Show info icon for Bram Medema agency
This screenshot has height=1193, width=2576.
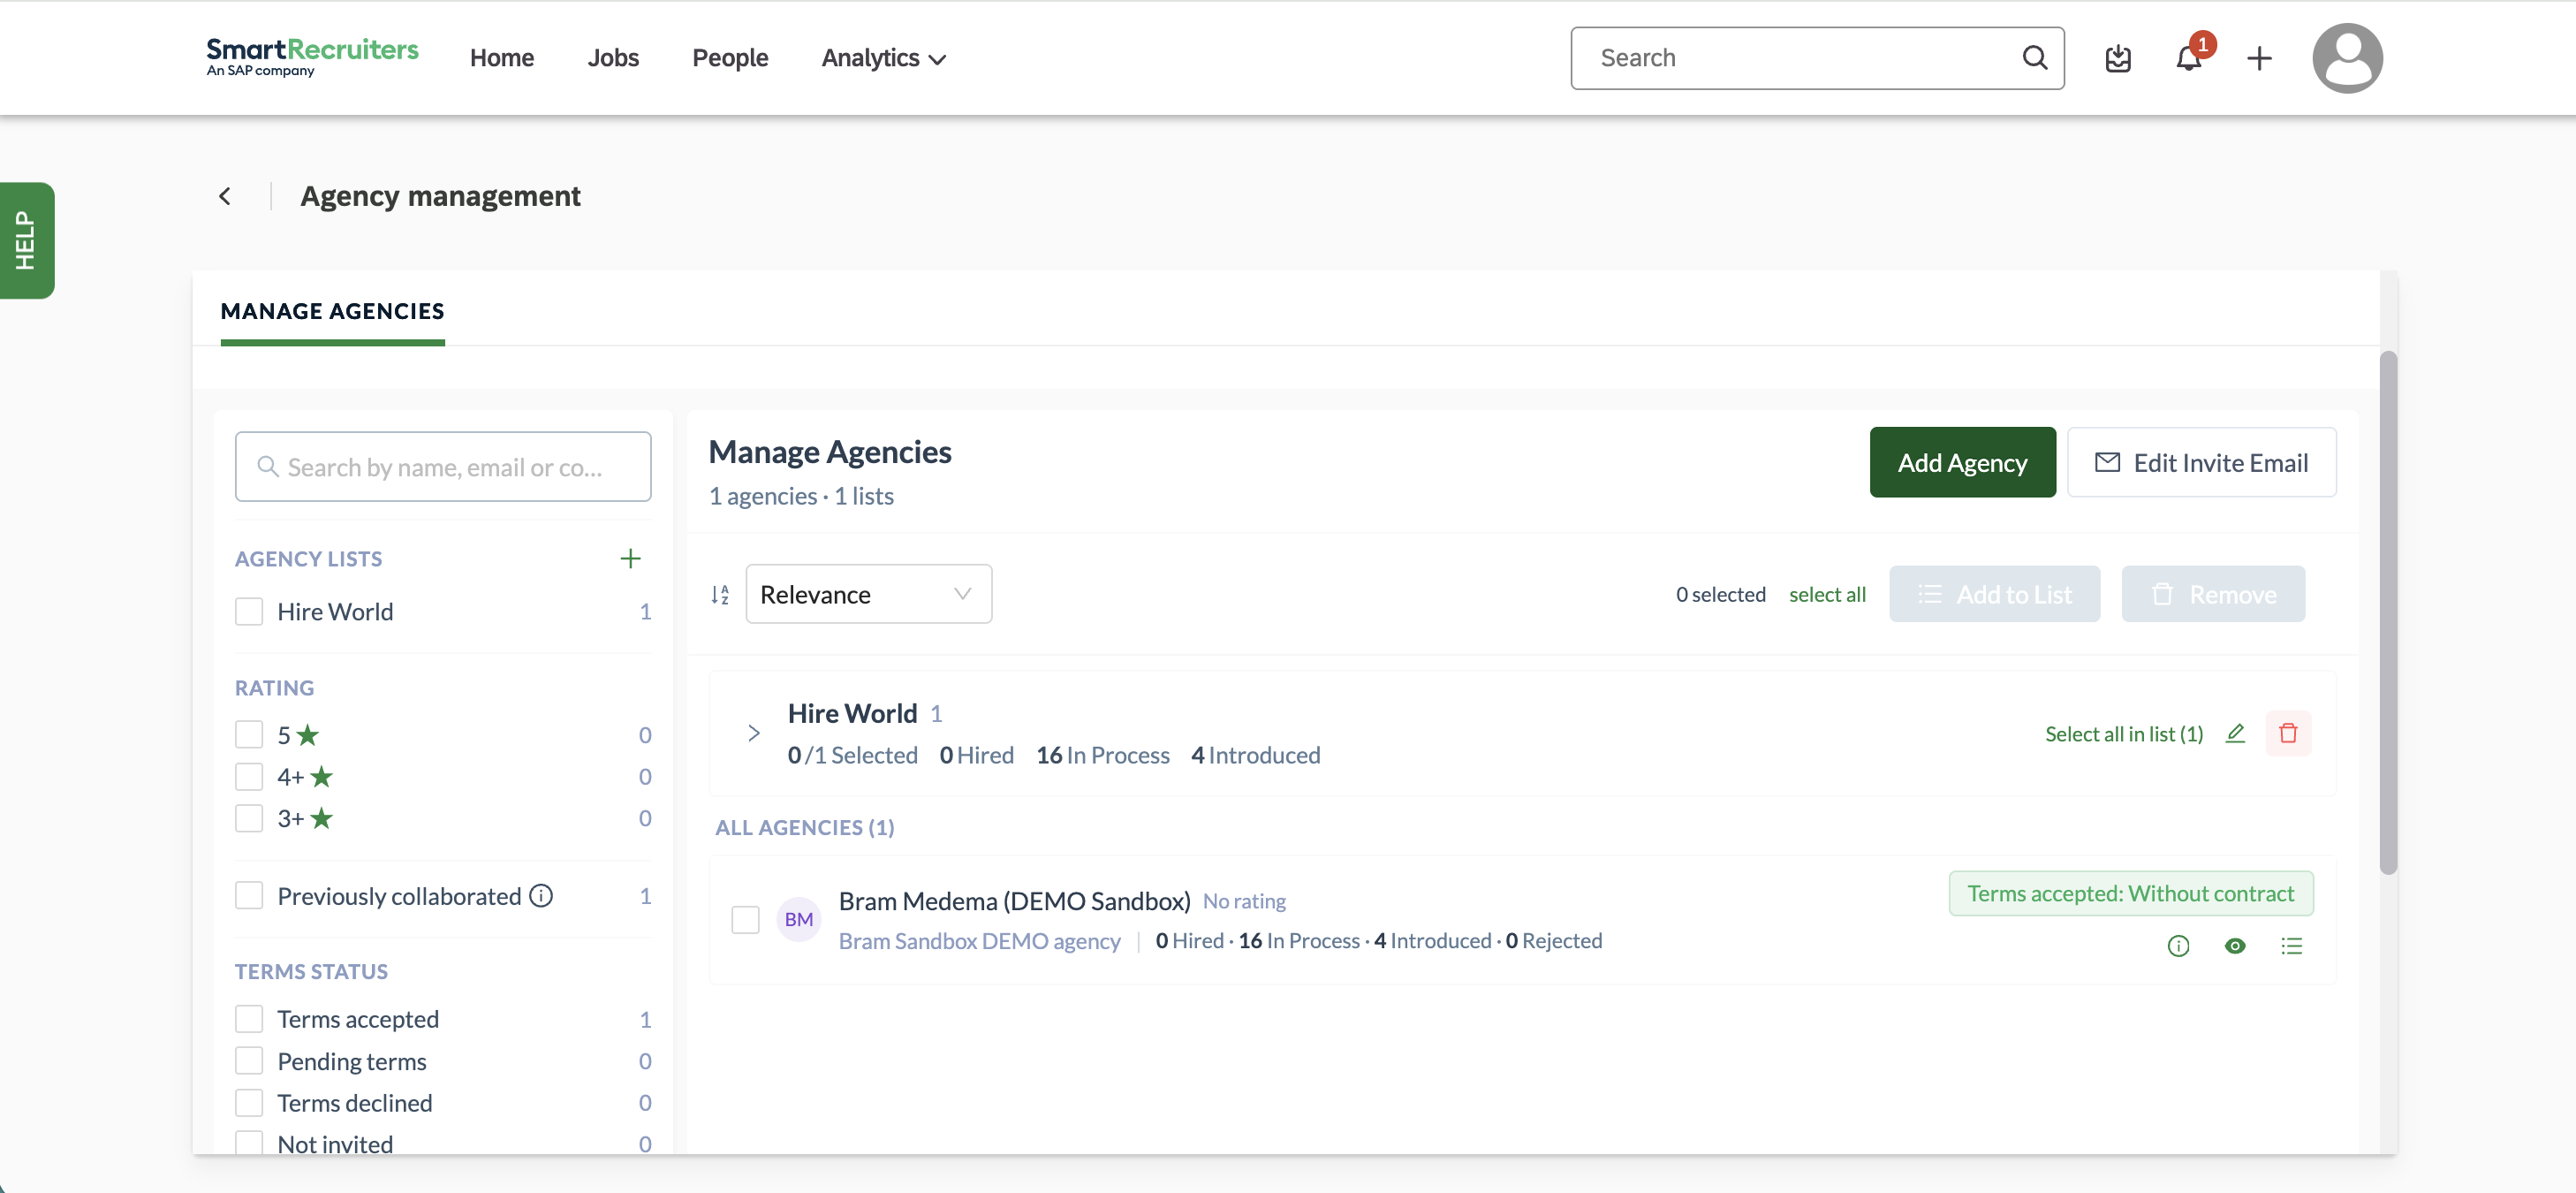(2178, 946)
